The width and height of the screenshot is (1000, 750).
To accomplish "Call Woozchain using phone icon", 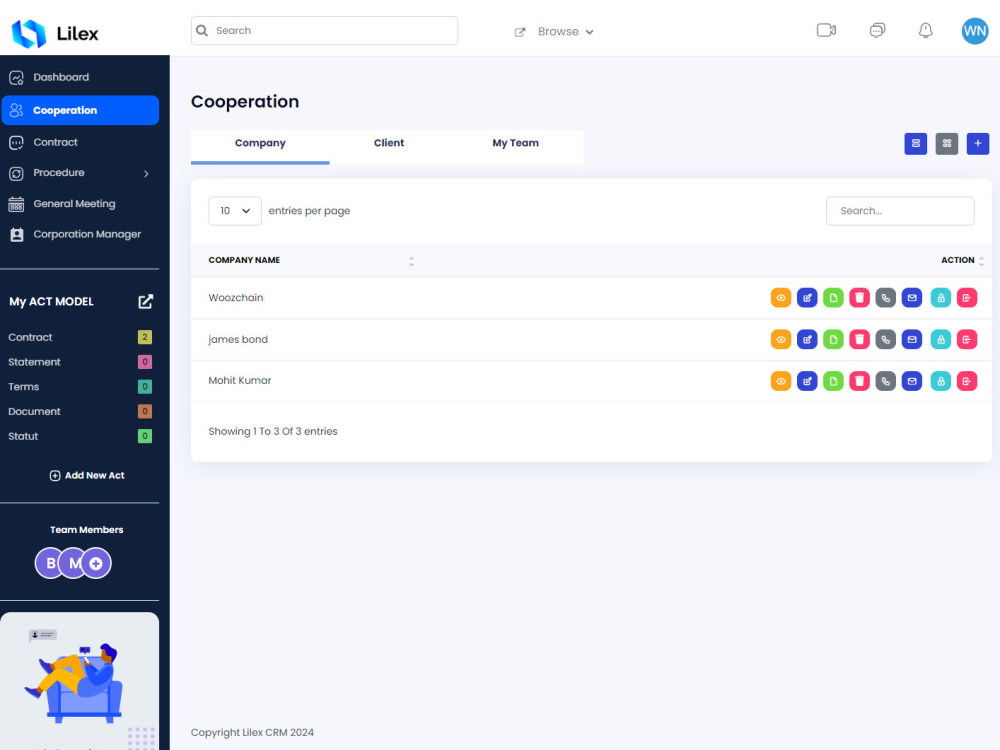I will tap(885, 298).
